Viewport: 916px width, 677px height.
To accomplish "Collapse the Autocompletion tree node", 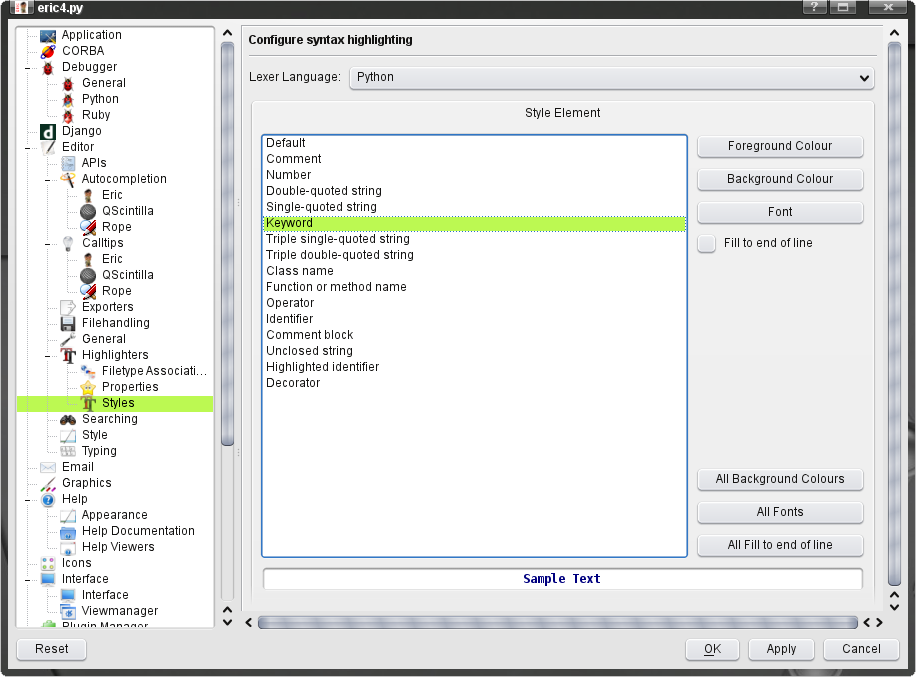I will [47, 179].
